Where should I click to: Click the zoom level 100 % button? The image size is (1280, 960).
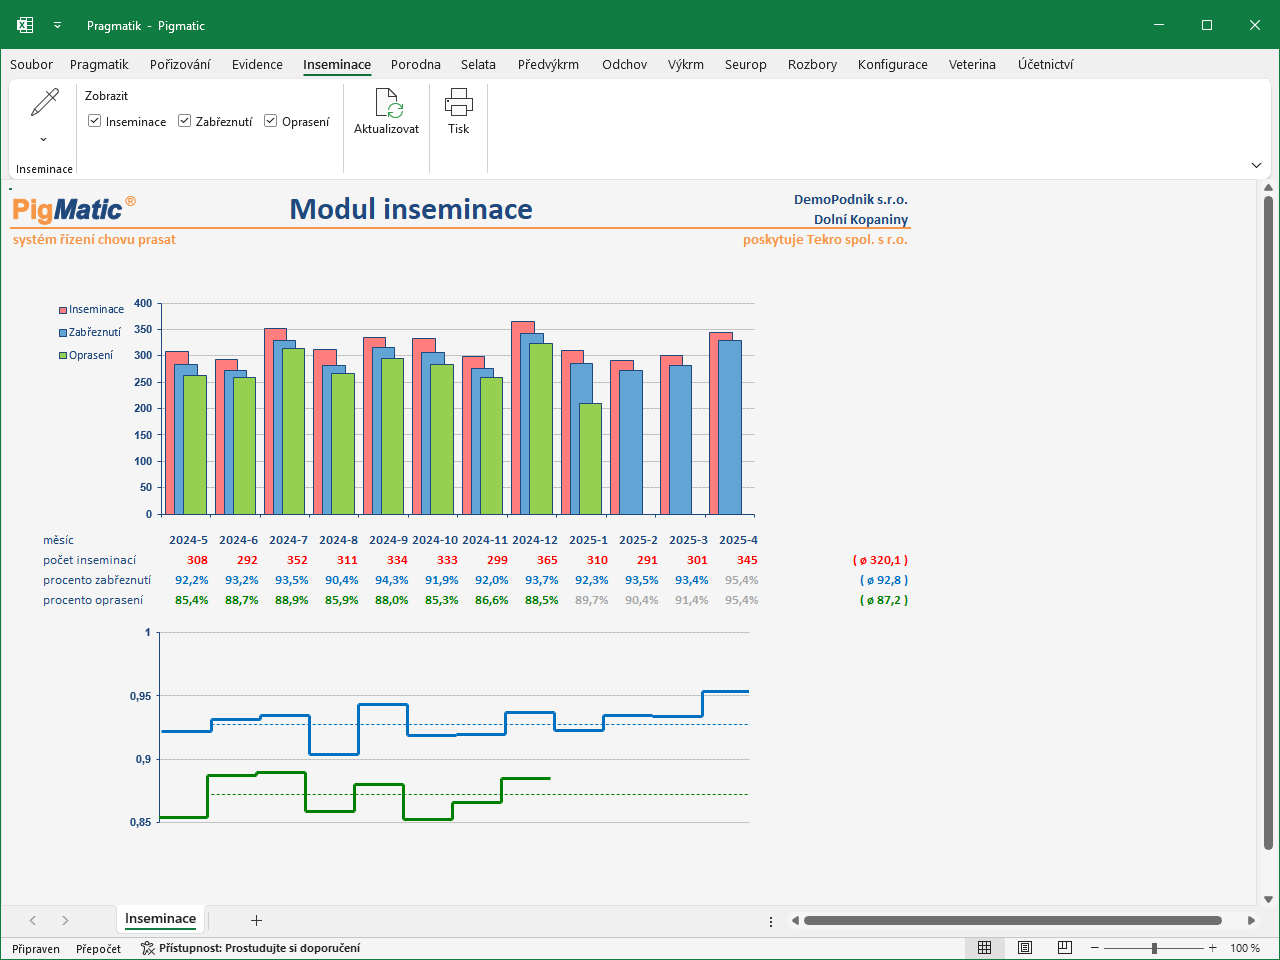pos(1245,948)
